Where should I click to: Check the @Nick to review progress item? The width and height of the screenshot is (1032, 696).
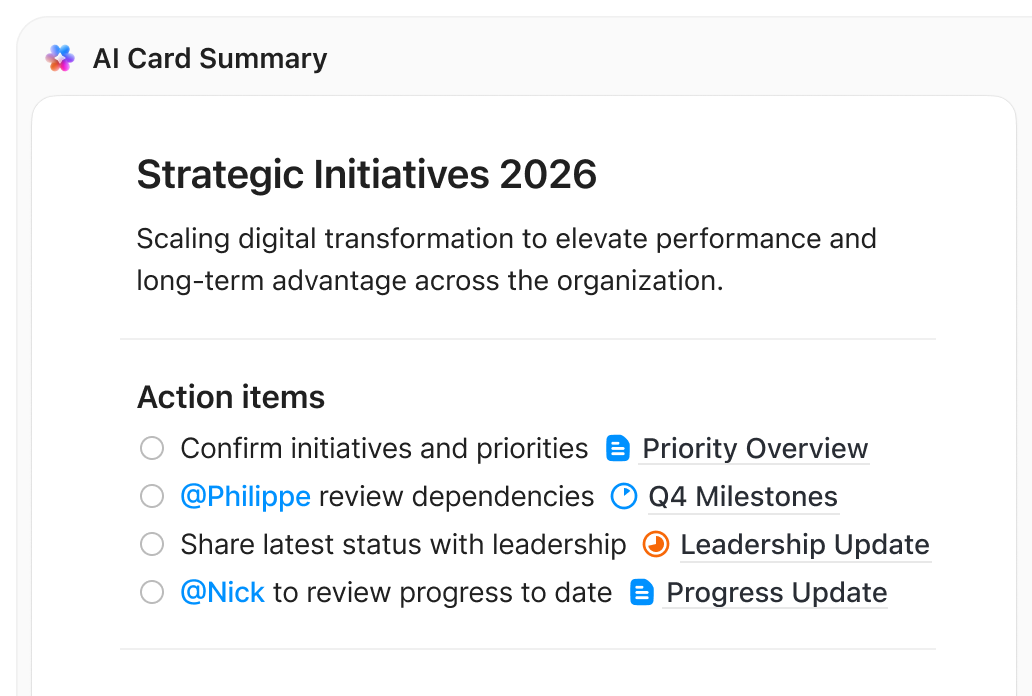coord(151,592)
